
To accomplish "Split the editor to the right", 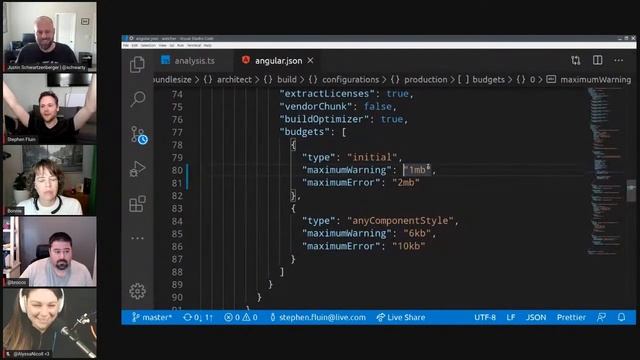I will (598, 60).
